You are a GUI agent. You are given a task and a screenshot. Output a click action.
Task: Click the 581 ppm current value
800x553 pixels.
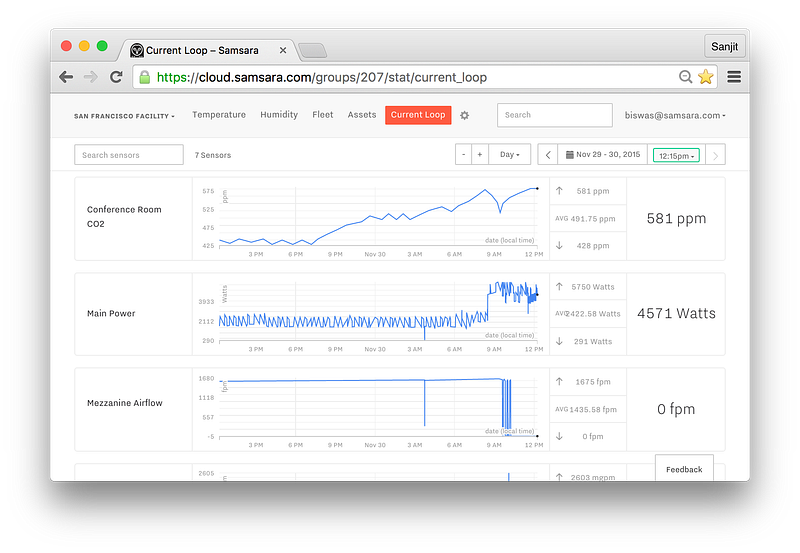pyautogui.click(x=676, y=219)
